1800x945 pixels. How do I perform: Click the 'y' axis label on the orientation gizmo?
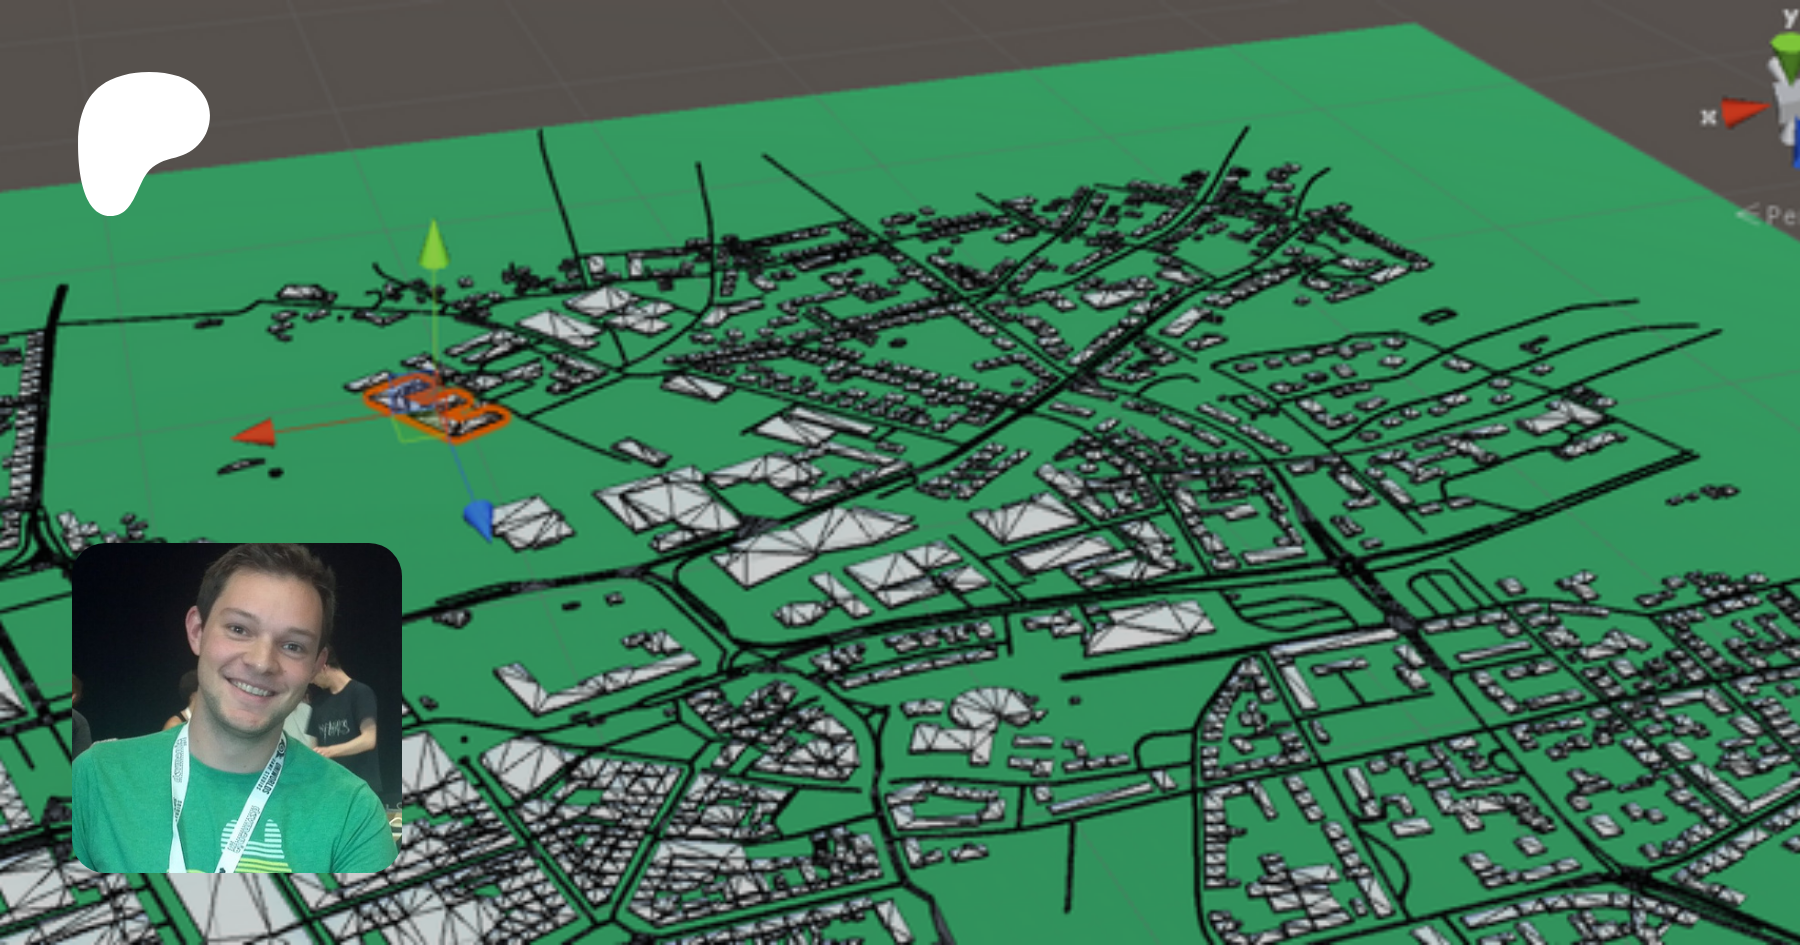click(x=1790, y=16)
